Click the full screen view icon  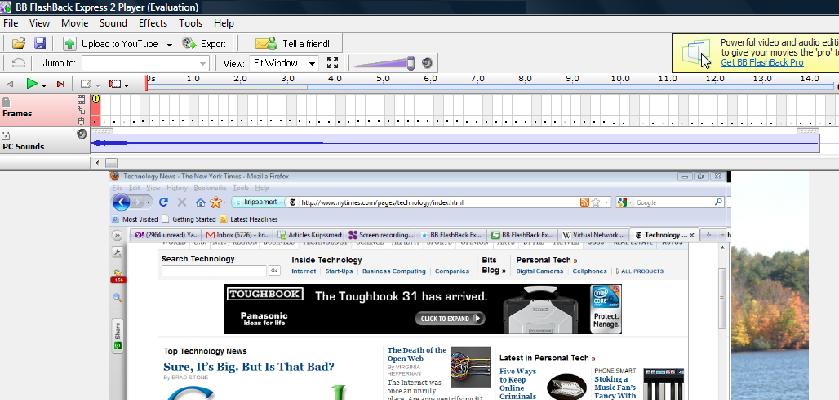tap(333, 63)
